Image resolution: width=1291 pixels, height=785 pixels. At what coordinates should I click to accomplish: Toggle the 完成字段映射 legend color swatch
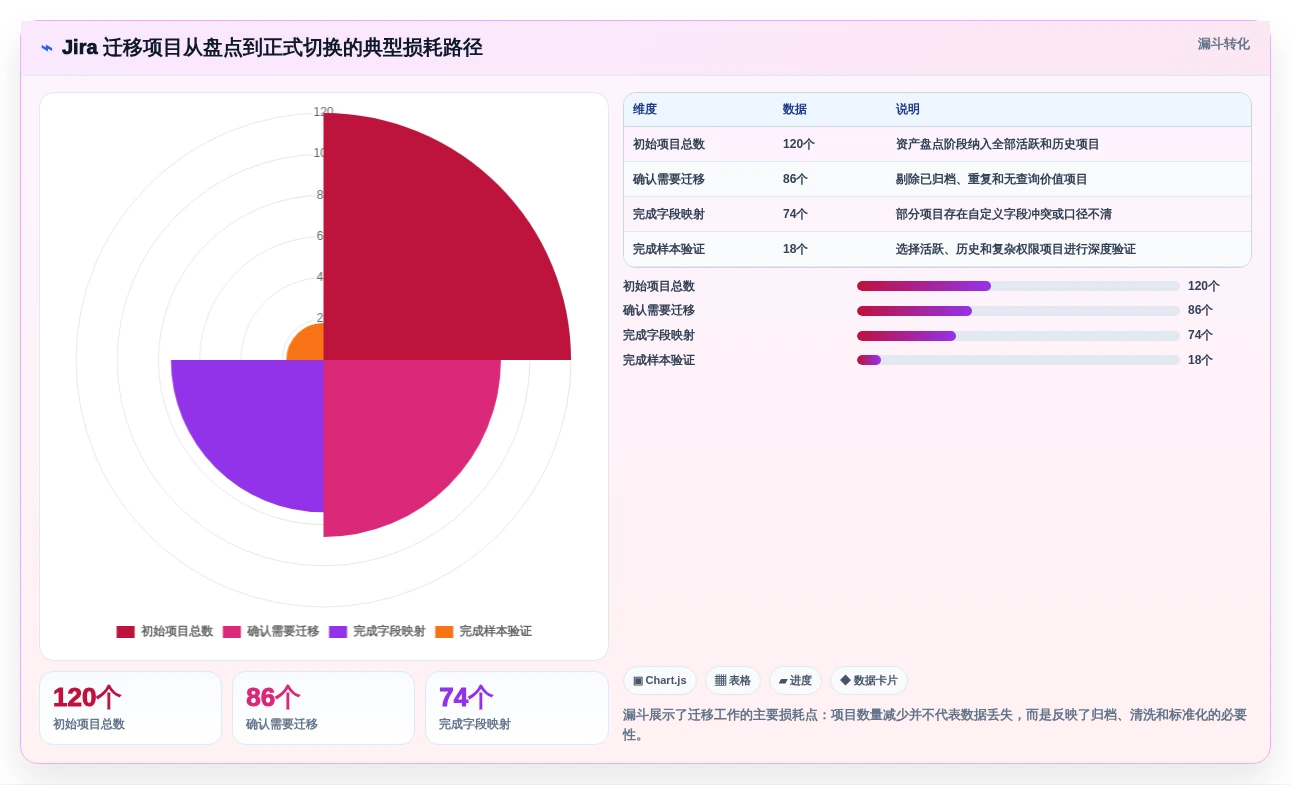coord(338,632)
